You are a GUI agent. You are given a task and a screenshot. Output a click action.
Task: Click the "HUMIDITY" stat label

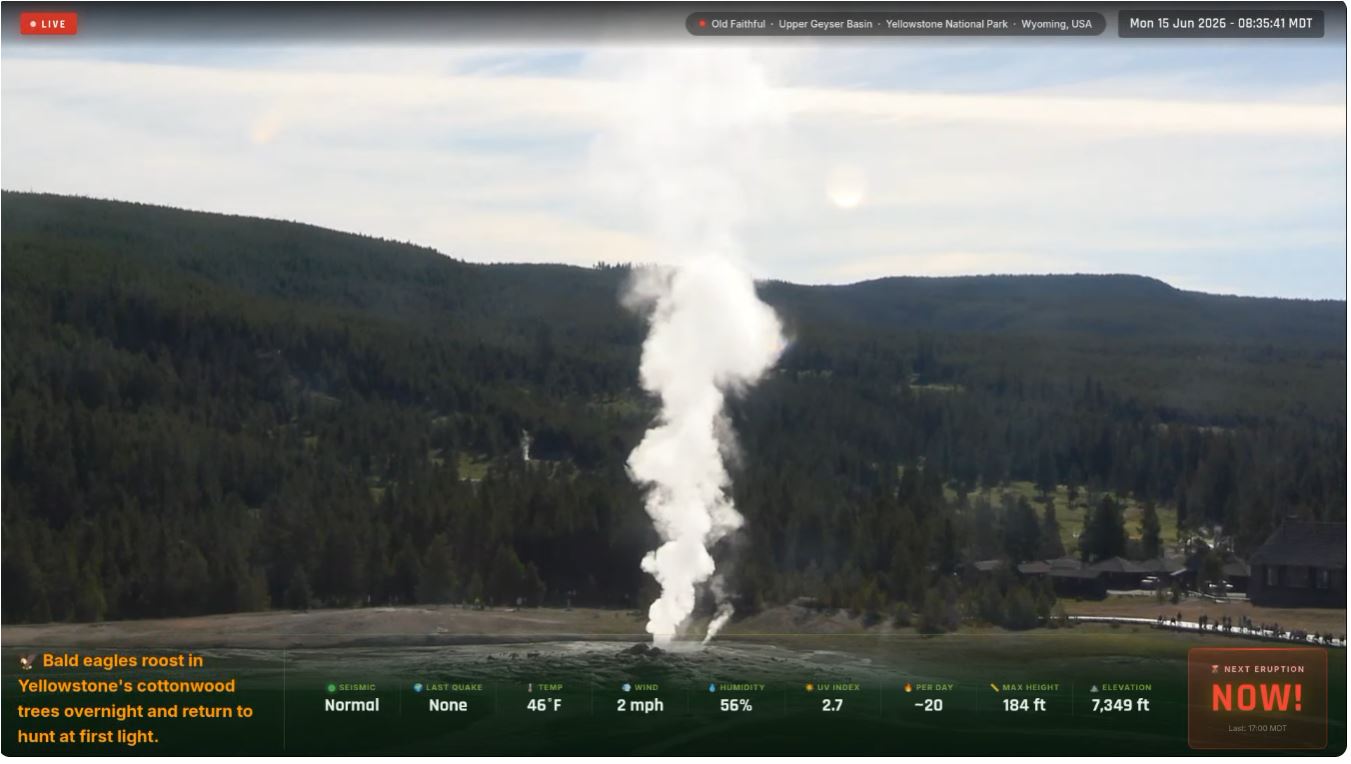point(742,688)
